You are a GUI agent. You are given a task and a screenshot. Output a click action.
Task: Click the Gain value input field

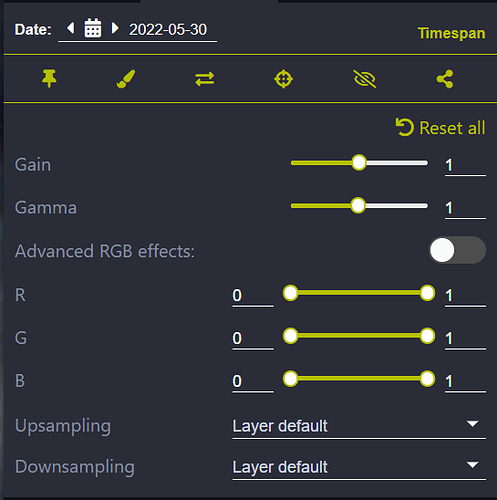(465, 166)
